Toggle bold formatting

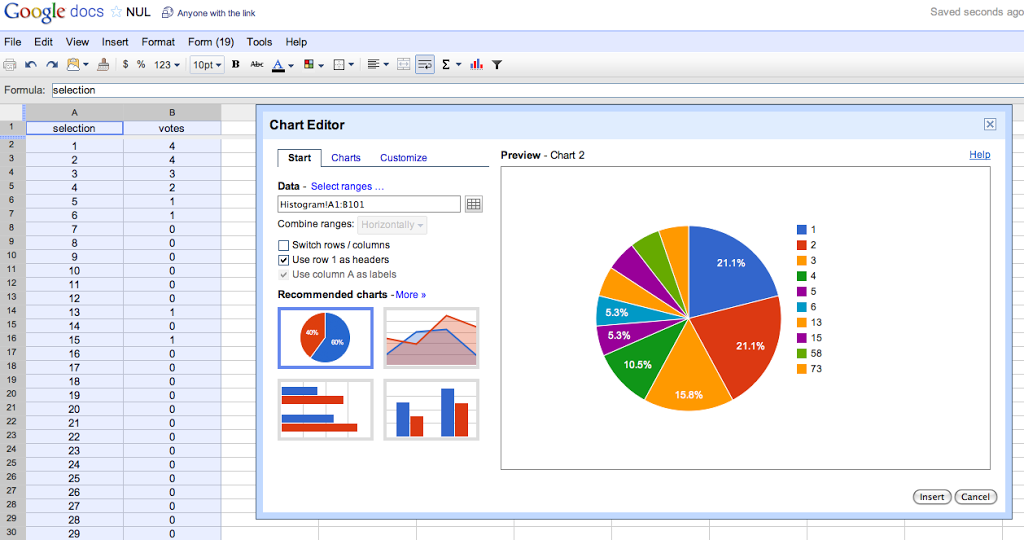(236, 64)
